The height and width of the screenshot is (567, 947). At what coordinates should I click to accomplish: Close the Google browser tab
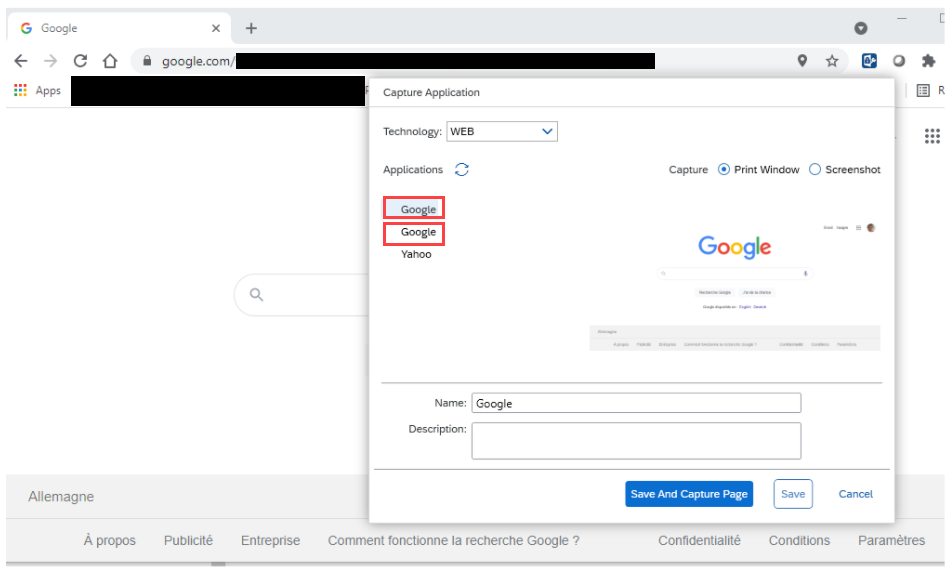(216, 28)
